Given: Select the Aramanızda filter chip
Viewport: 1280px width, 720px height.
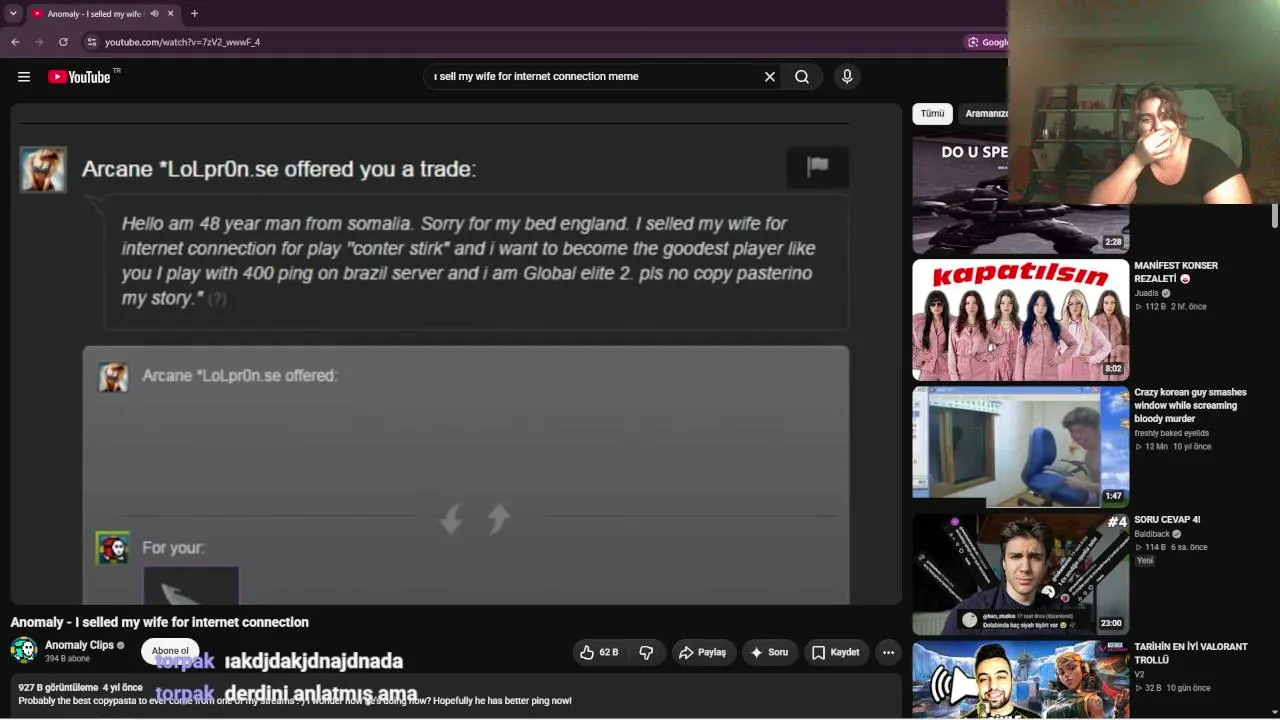Looking at the screenshot, I should pos(986,114).
